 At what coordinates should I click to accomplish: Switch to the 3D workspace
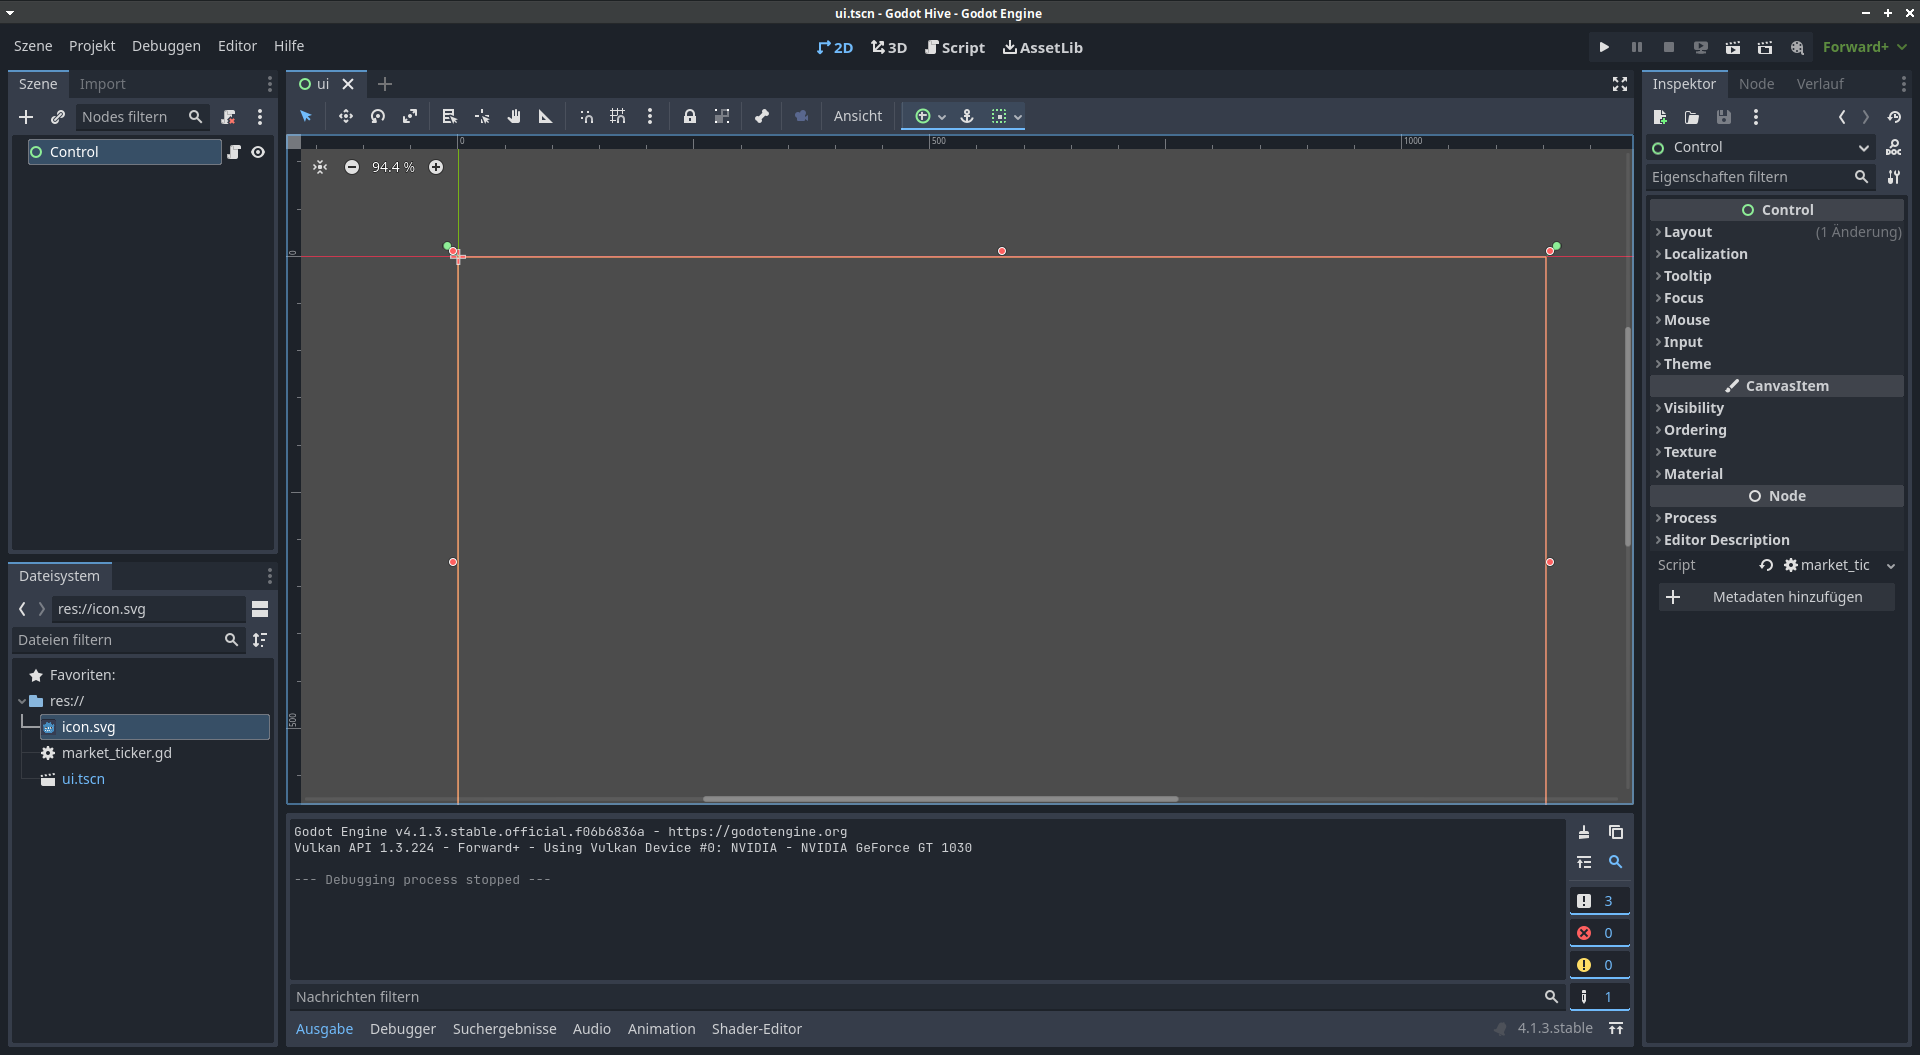889,47
